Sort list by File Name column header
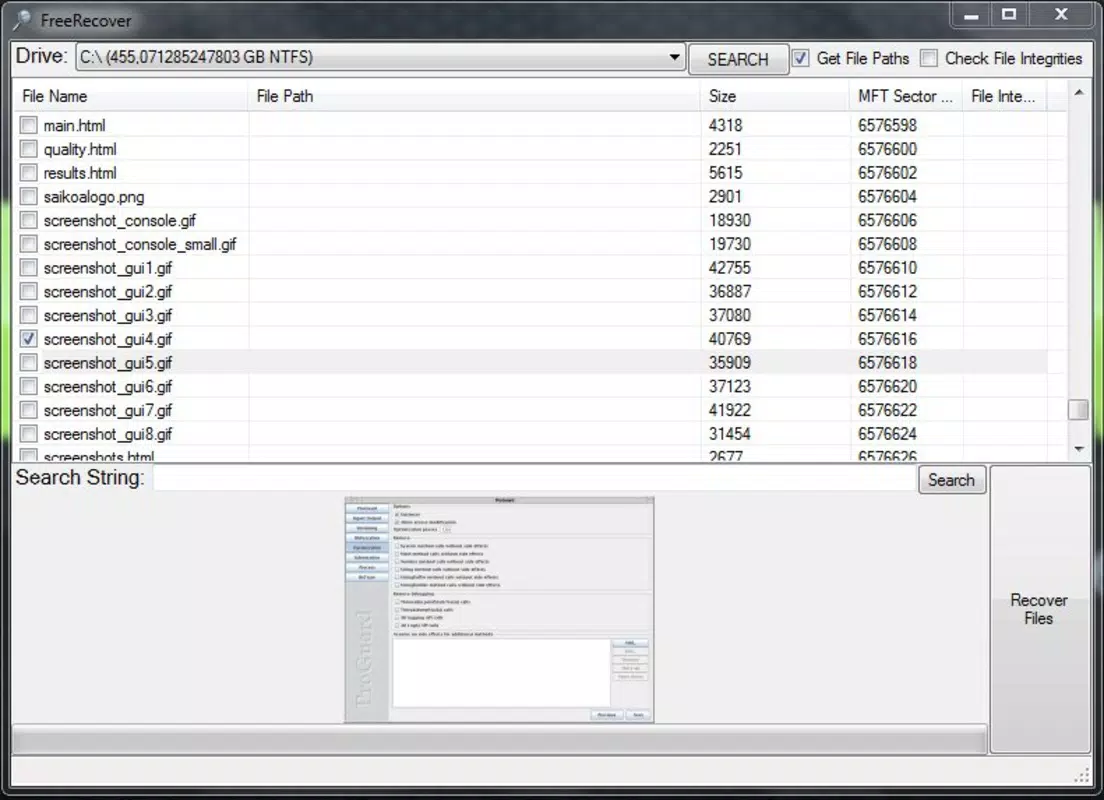 pos(131,96)
